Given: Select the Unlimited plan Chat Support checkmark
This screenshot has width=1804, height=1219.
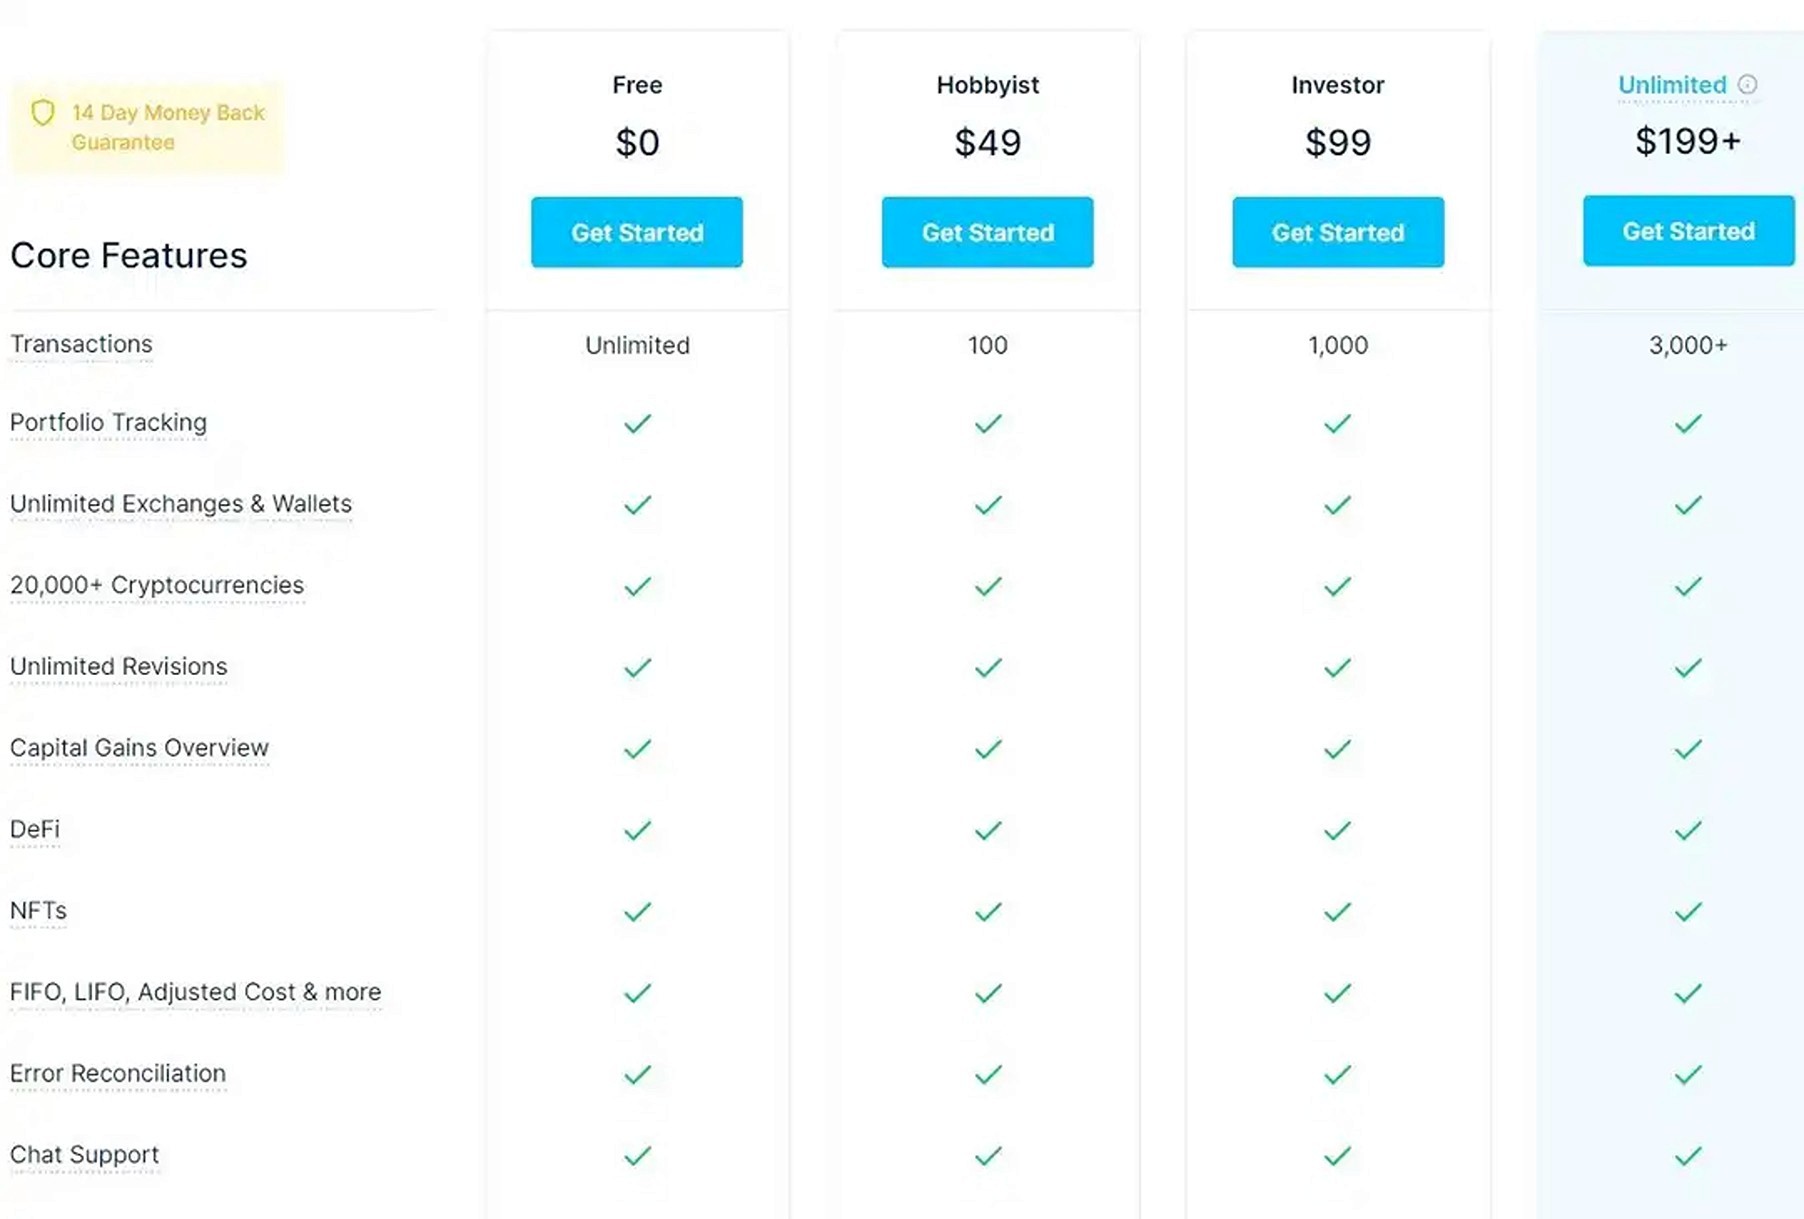Looking at the screenshot, I should click(x=1687, y=1156).
